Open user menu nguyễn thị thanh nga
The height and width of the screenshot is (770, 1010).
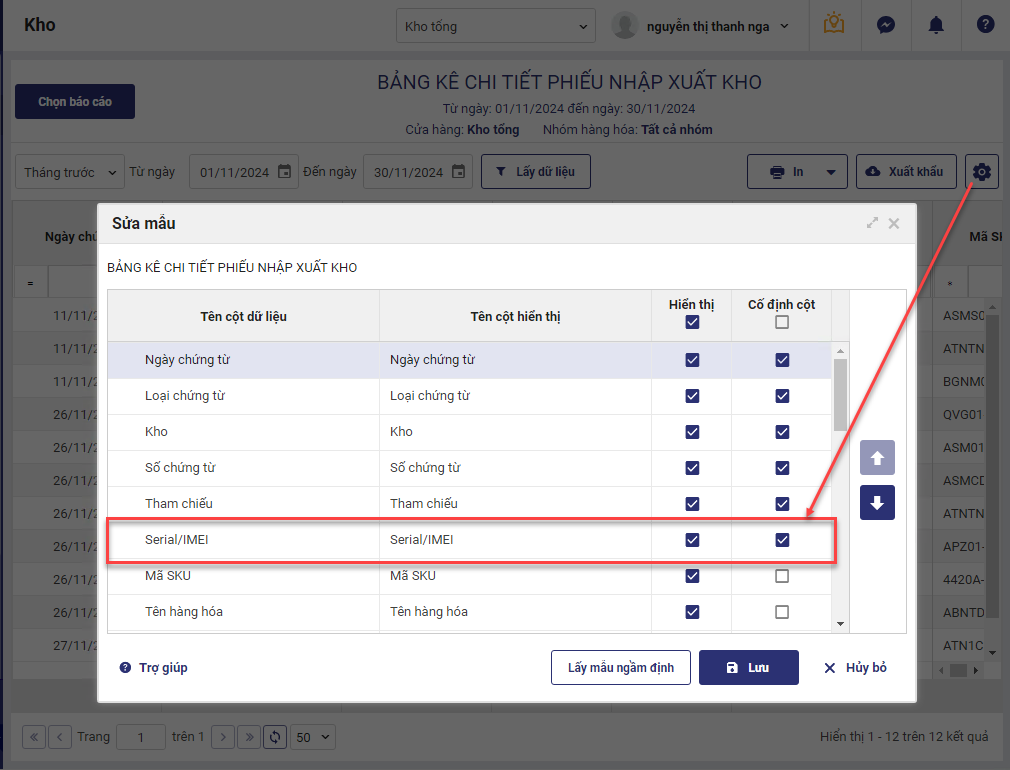click(x=702, y=26)
